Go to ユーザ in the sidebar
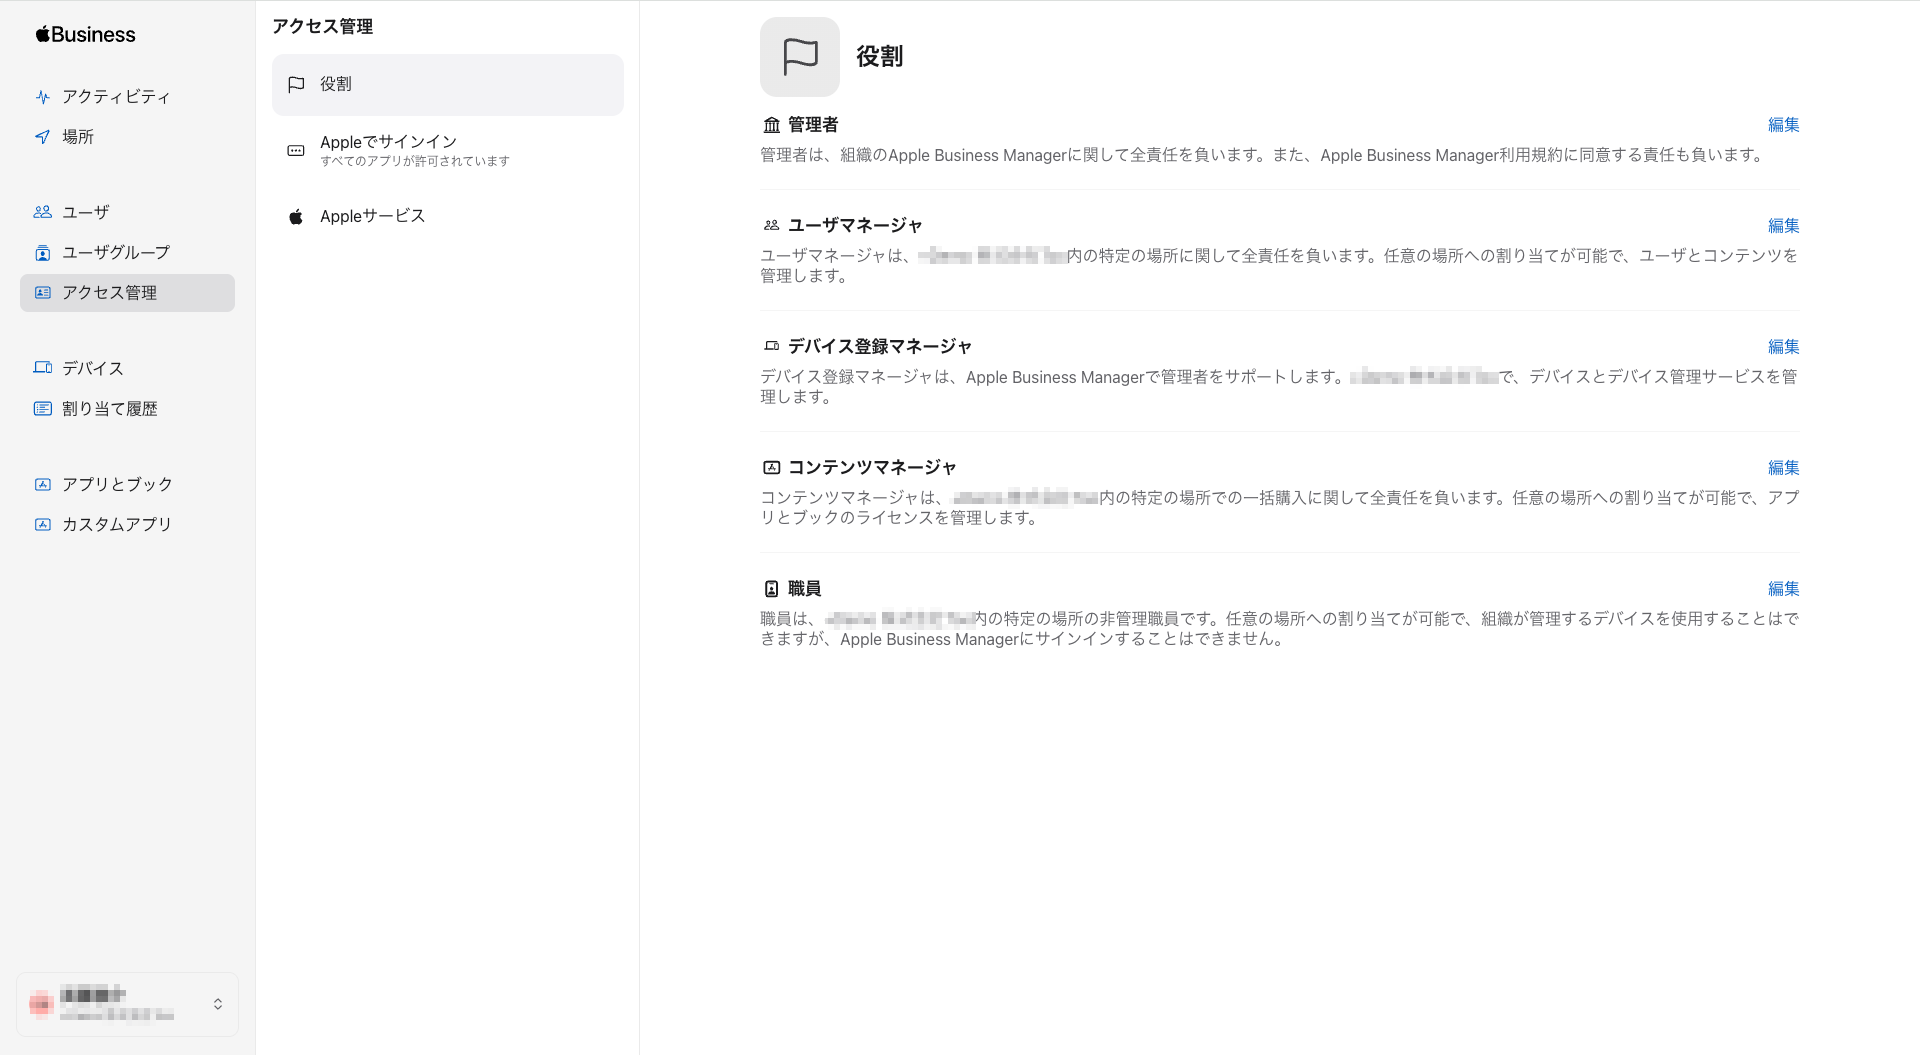Screen dimensions: 1920x1055 click(127, 212)
